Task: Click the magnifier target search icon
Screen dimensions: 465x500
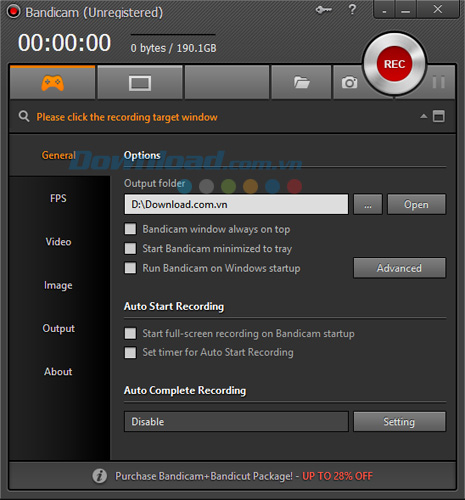Action: click(x=24, y=117)
